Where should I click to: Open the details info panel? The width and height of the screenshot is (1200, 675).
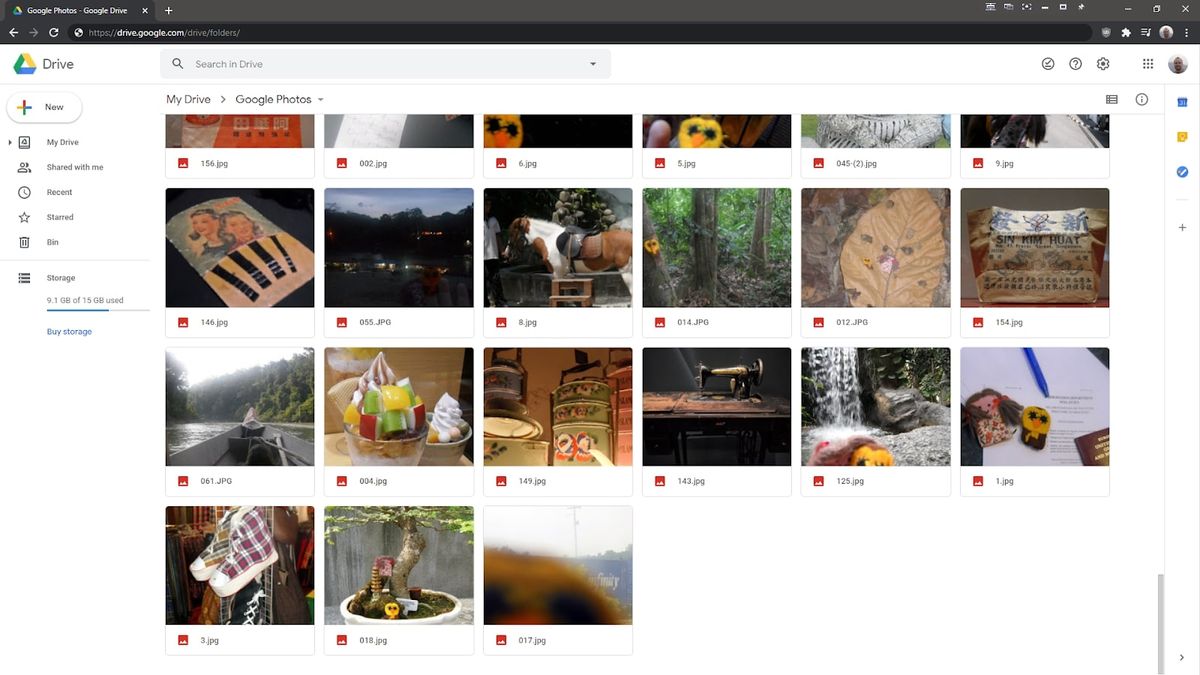tap(1141, 99)
